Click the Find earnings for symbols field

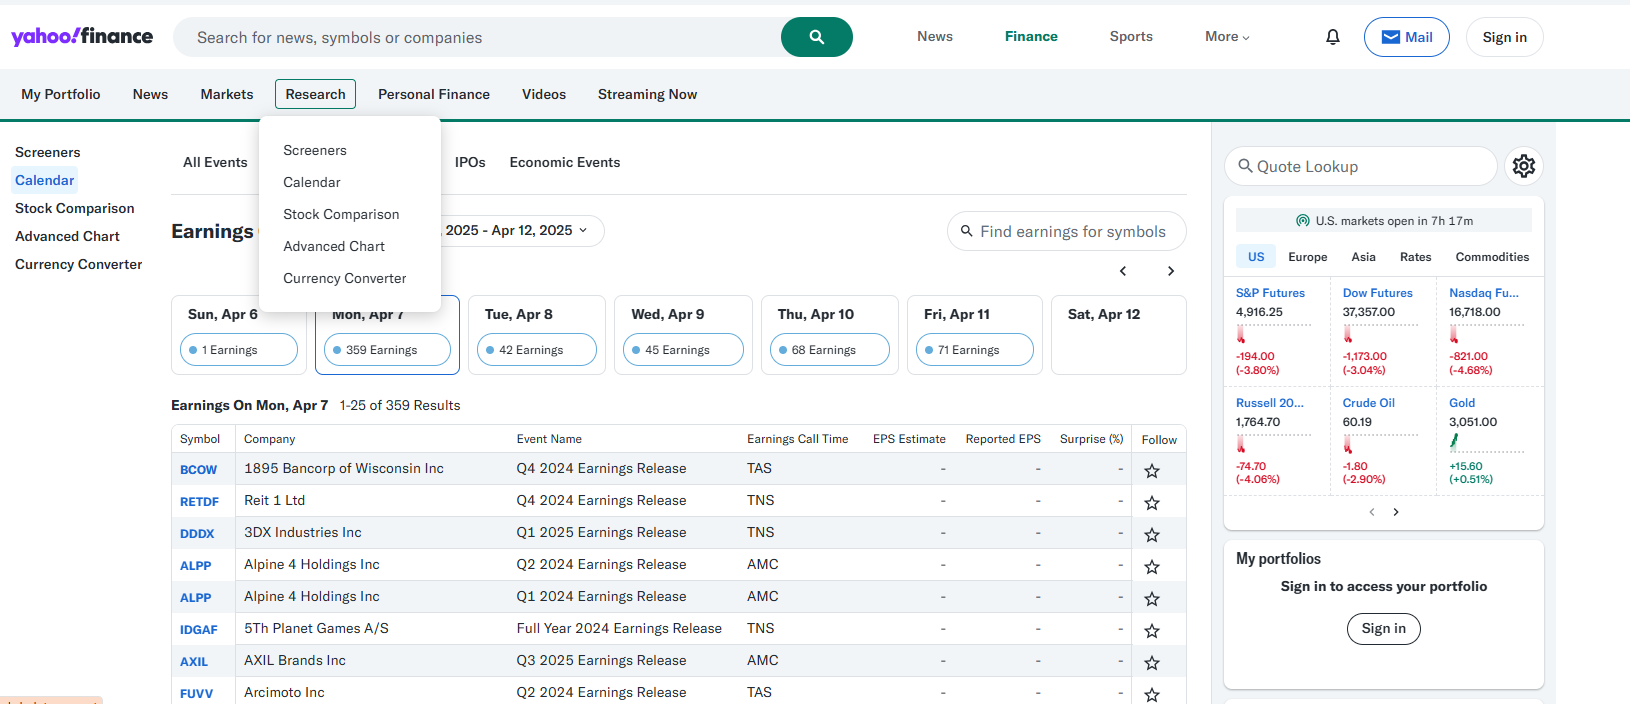pyautogui.click(x=1067, y=231)
